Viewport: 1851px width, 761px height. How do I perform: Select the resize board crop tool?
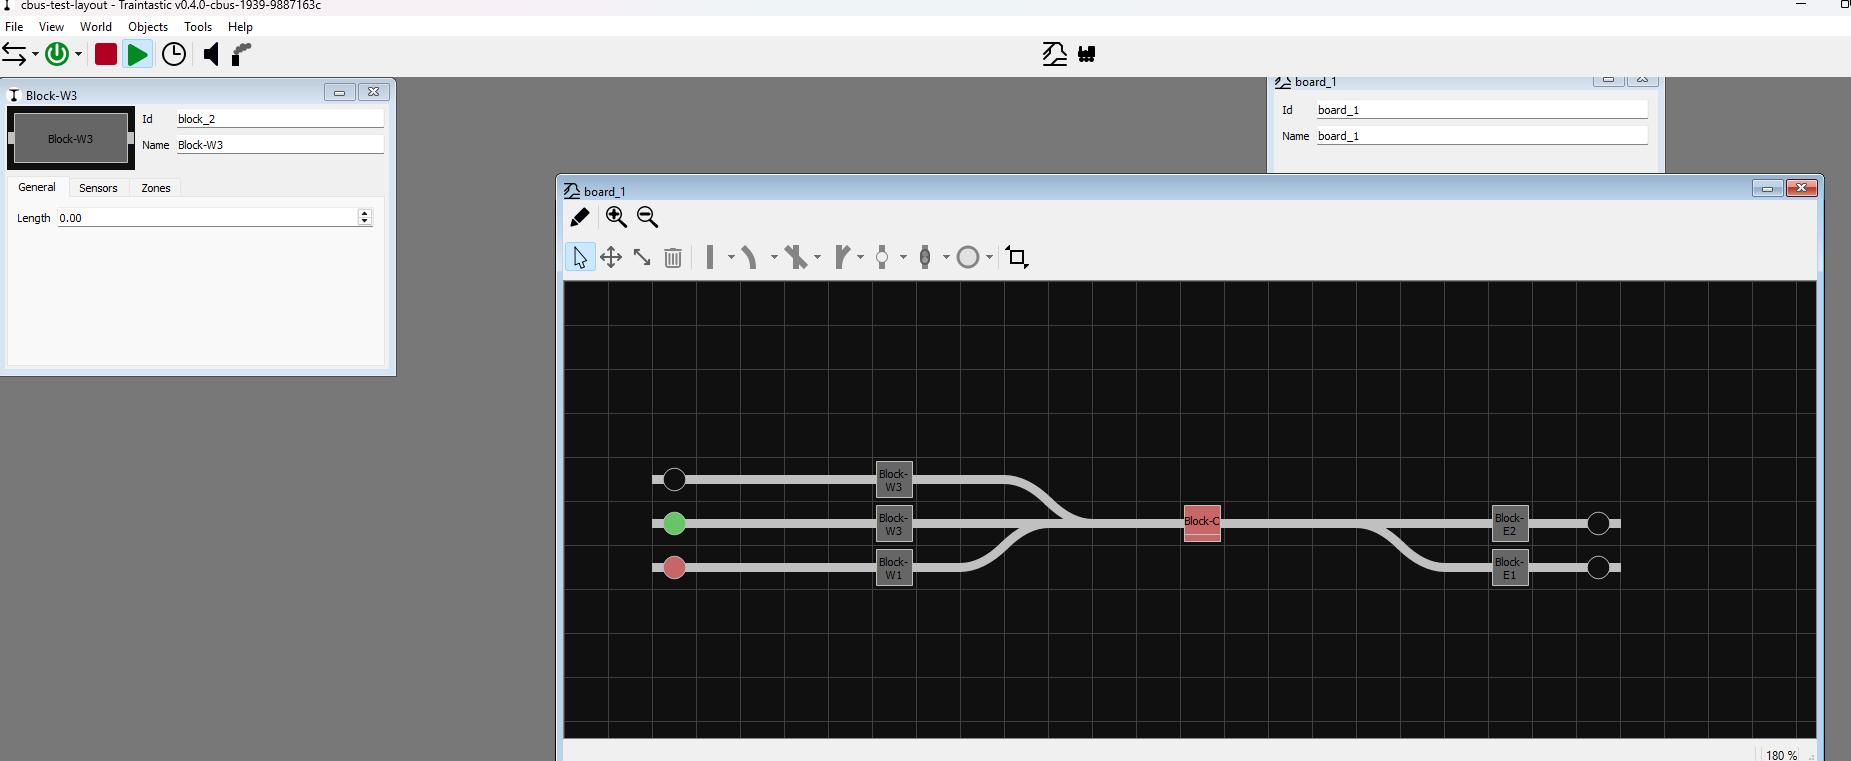point(1017,258)
